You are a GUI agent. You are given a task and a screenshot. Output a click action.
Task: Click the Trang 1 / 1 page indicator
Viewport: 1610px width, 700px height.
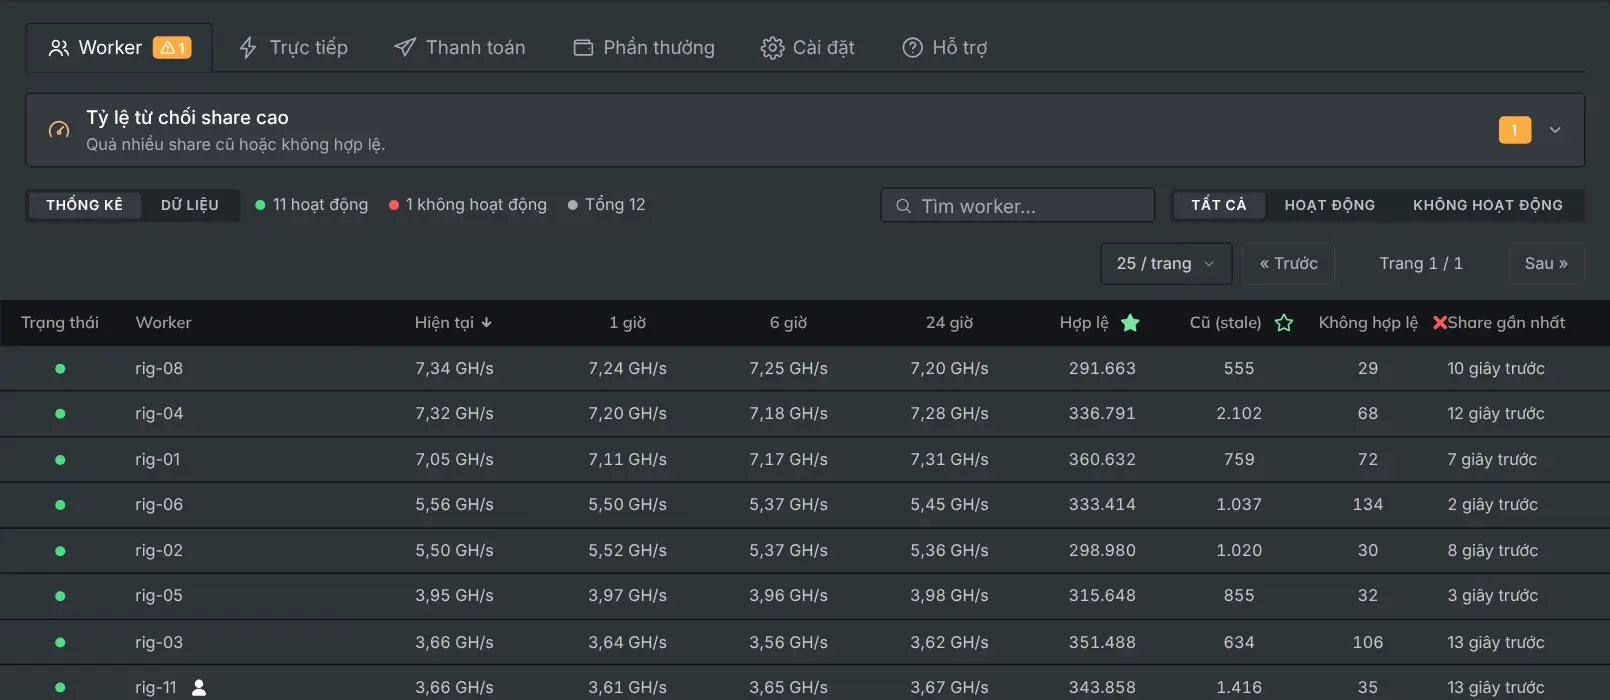(x=1421, y=264)
